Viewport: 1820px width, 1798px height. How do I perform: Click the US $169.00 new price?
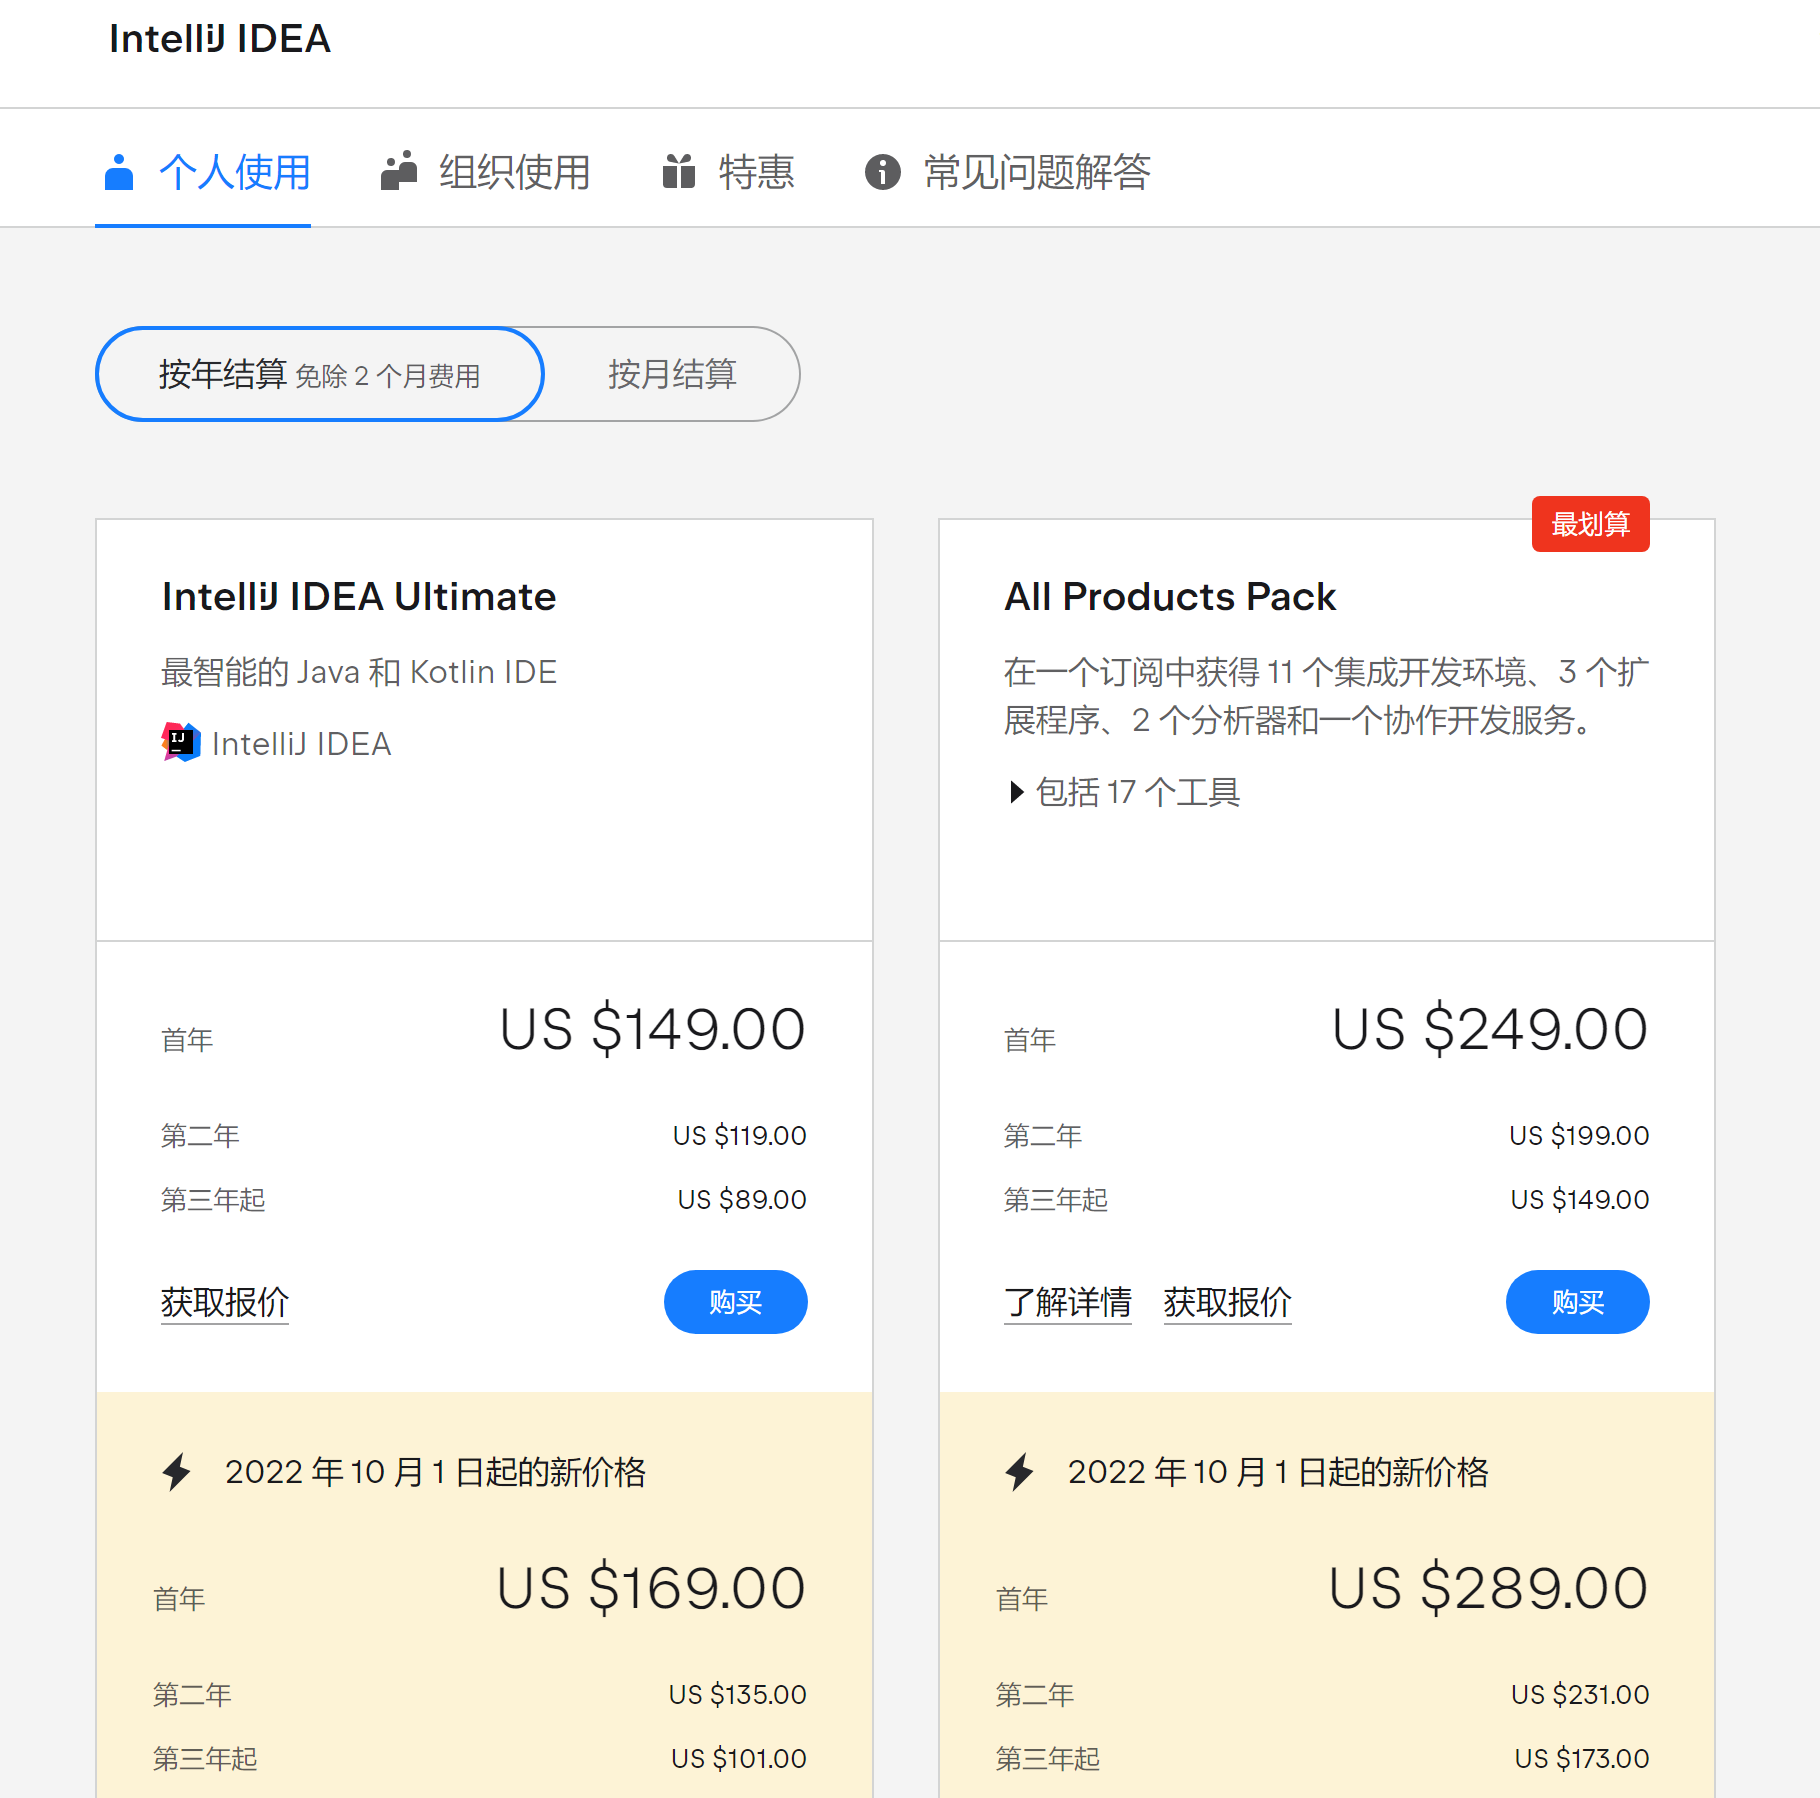pos(652,1588)
